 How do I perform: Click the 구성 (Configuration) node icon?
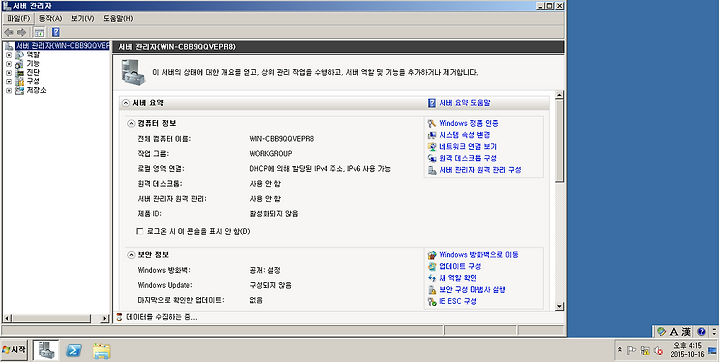[x=19, y=81]
